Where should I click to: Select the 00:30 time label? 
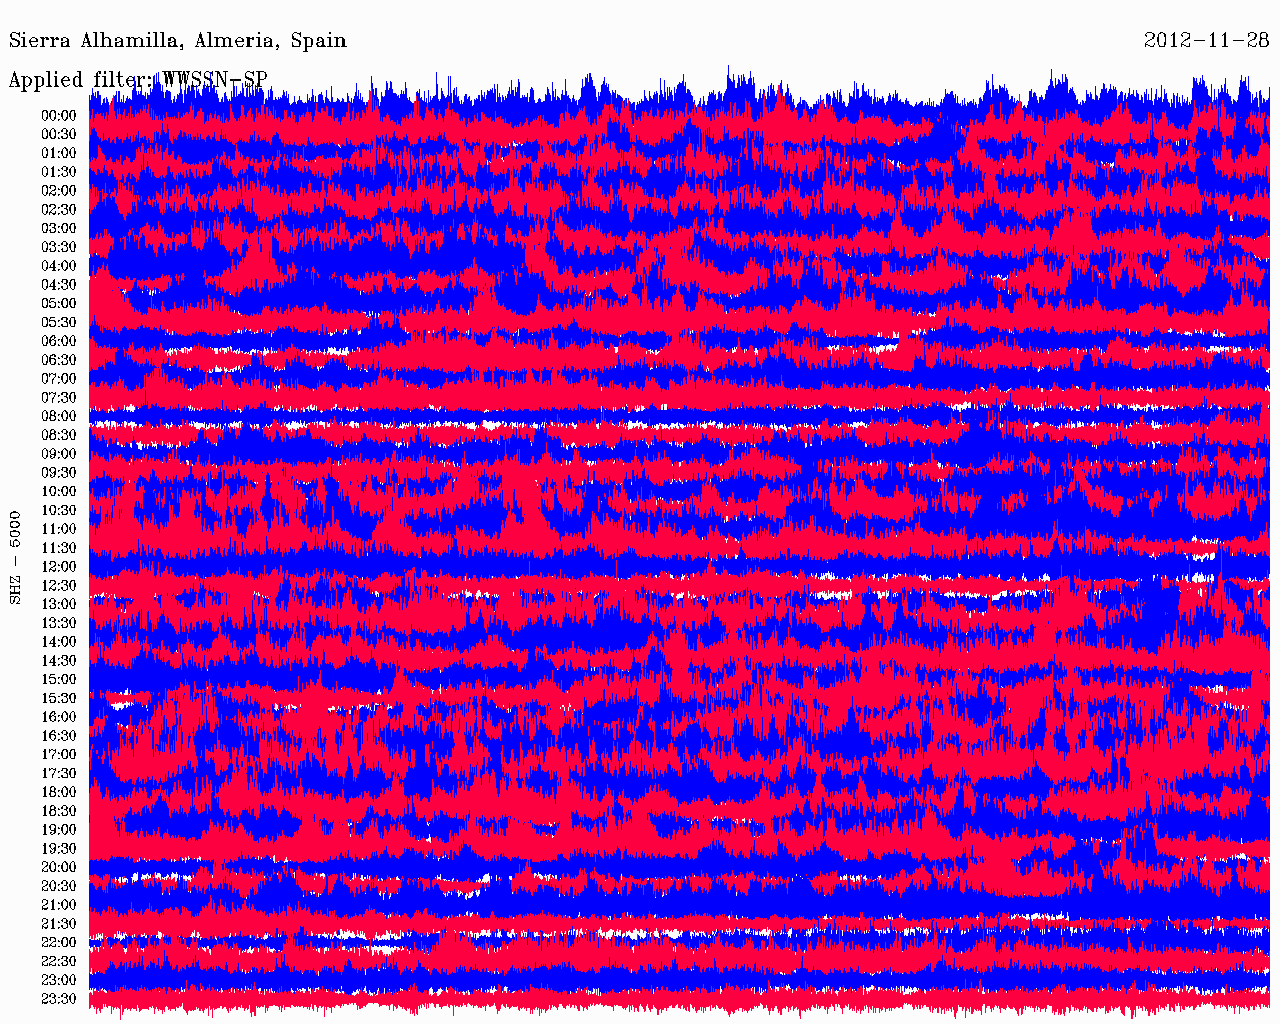[x=59, y=135]
